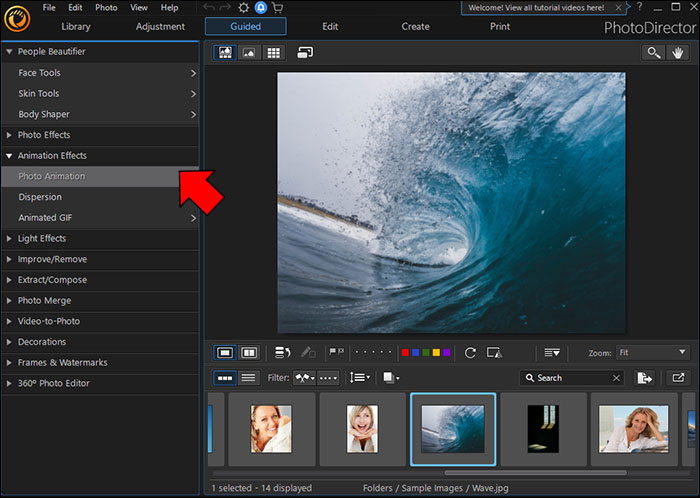Expand the Photo Effects section
Screen dimensions: 700x498
pos(100,135)
